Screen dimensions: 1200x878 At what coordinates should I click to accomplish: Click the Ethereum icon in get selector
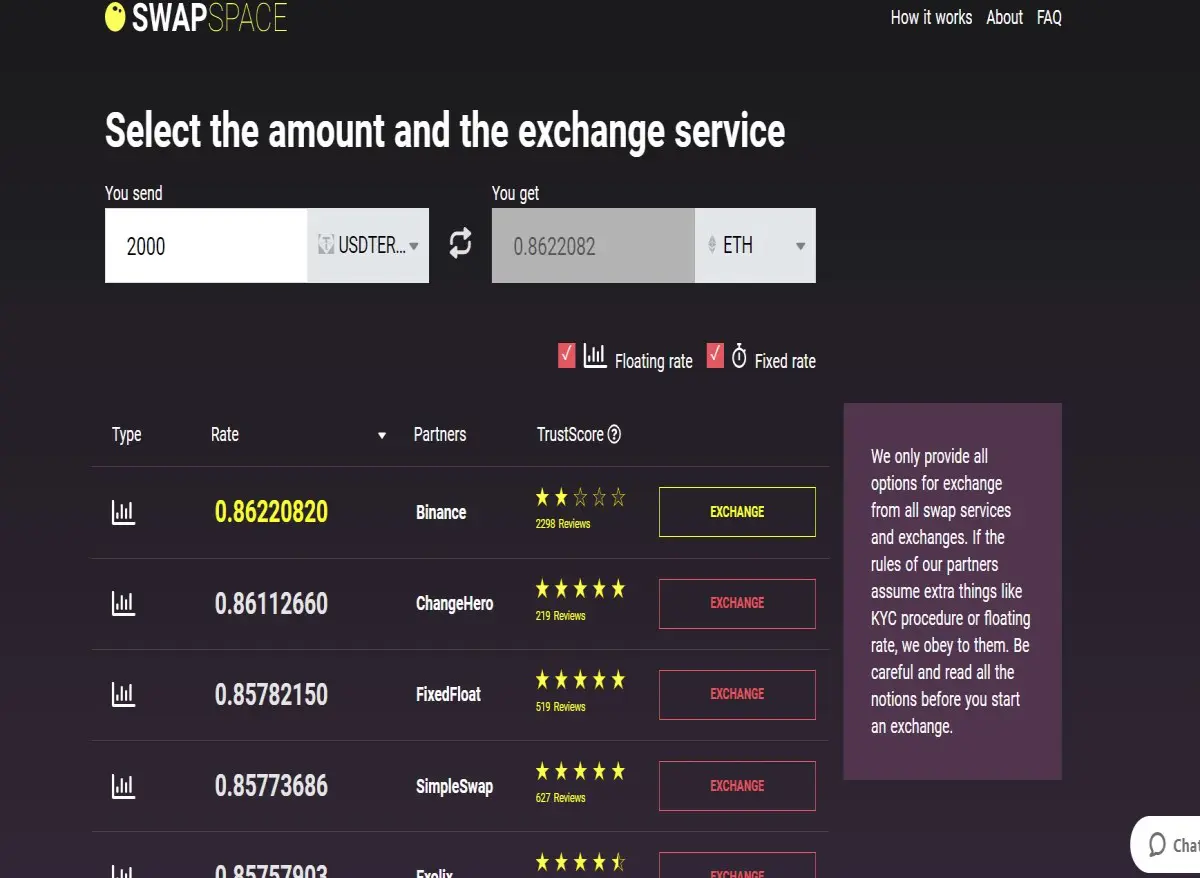[x=712, y=245]
